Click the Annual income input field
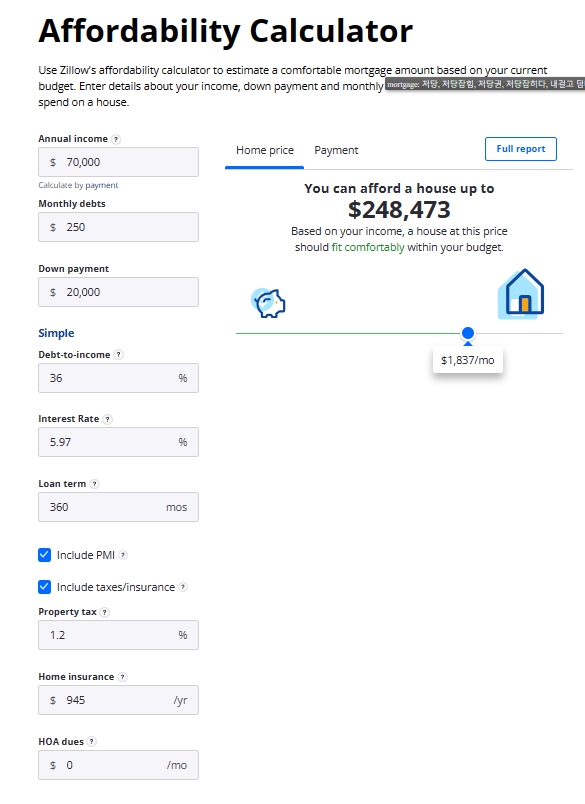This screenshot has width=585, height=804. click(x=118, y=161)
